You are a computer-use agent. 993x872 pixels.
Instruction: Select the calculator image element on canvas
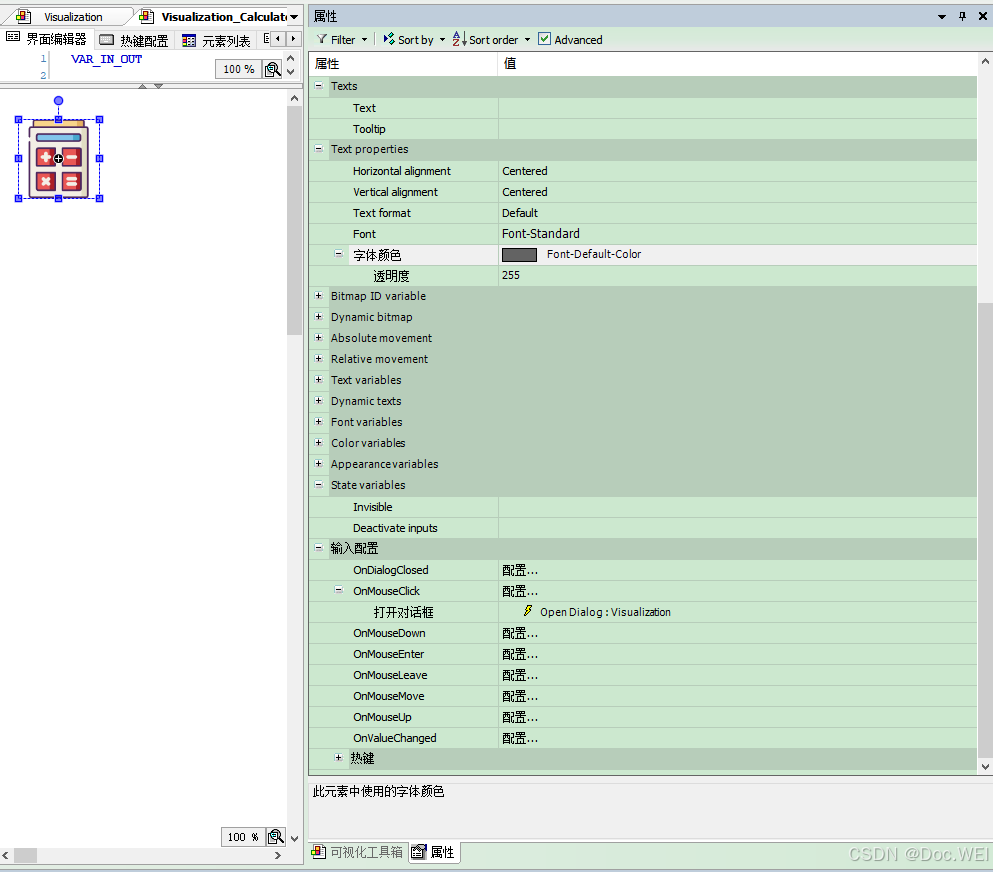coord(58,158)
